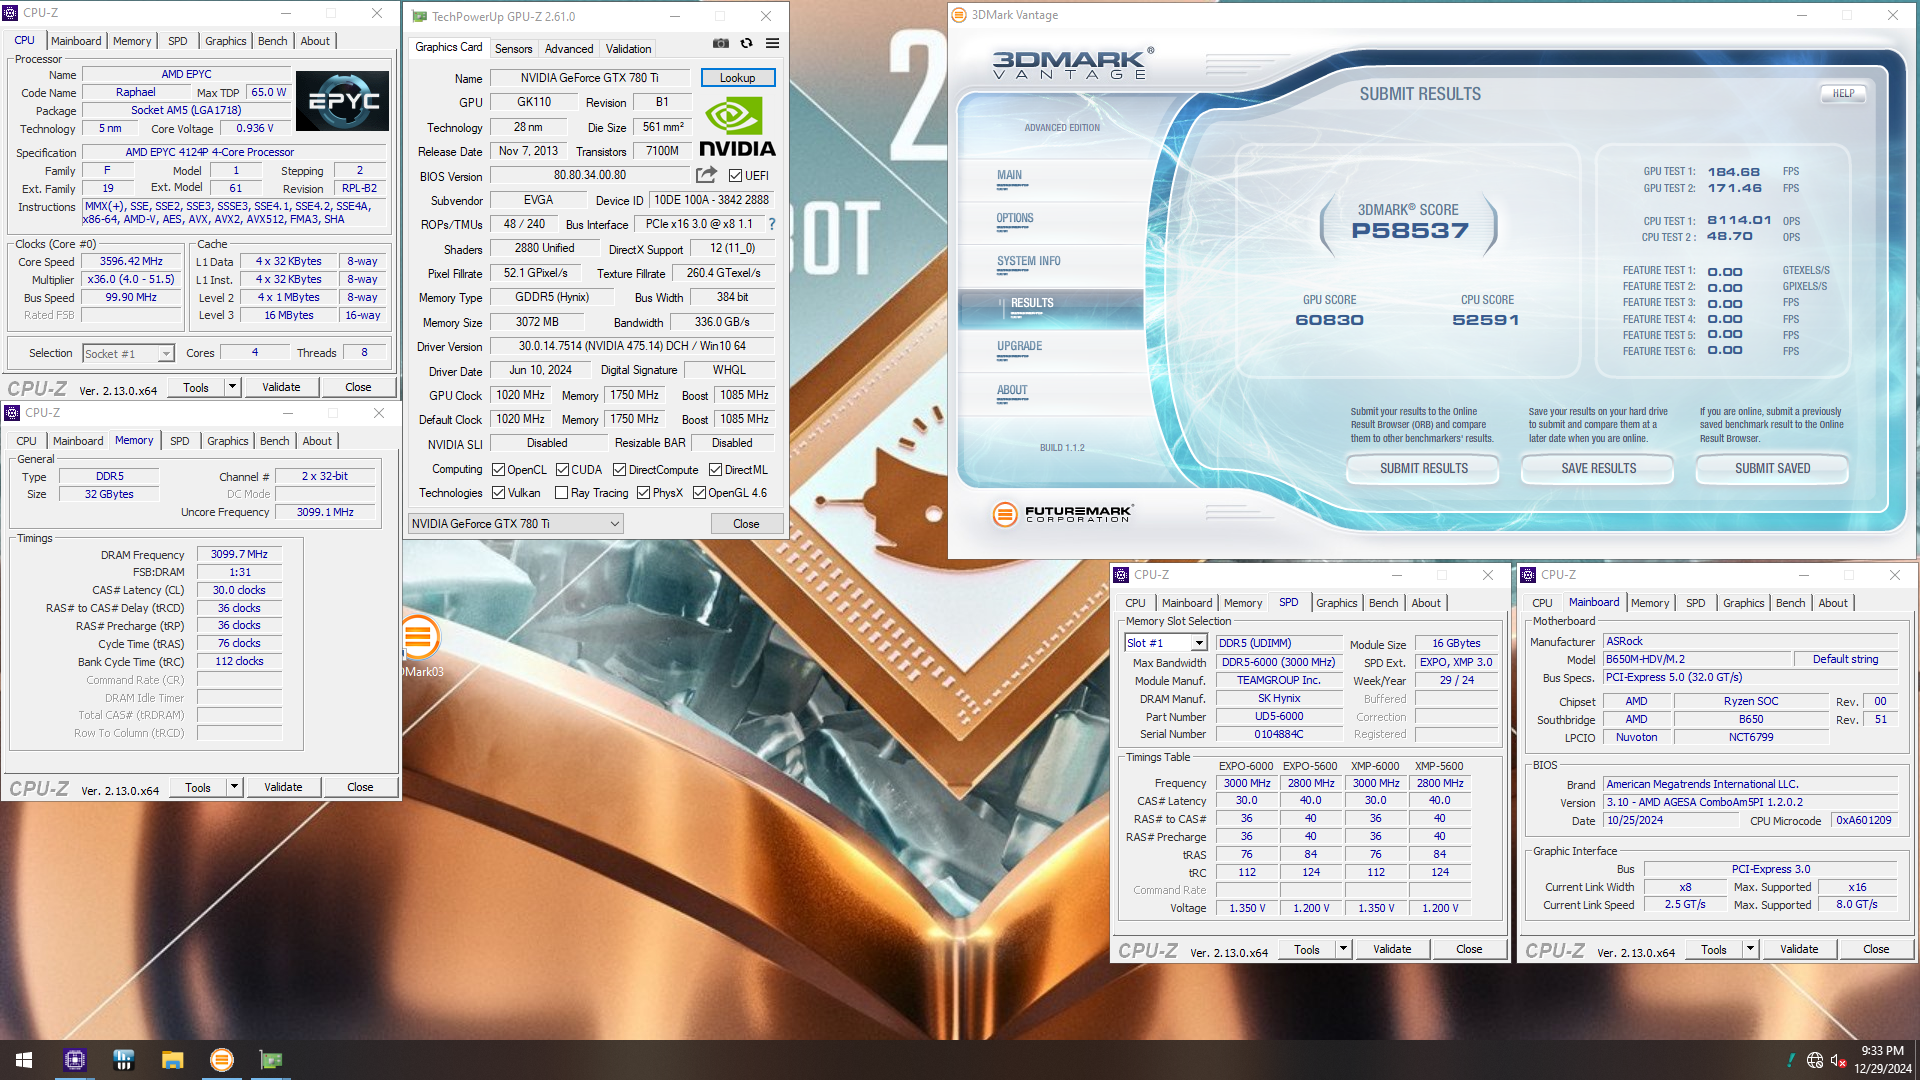
Task: Click the pen tray icon
Action: tap(1791, 1060)
